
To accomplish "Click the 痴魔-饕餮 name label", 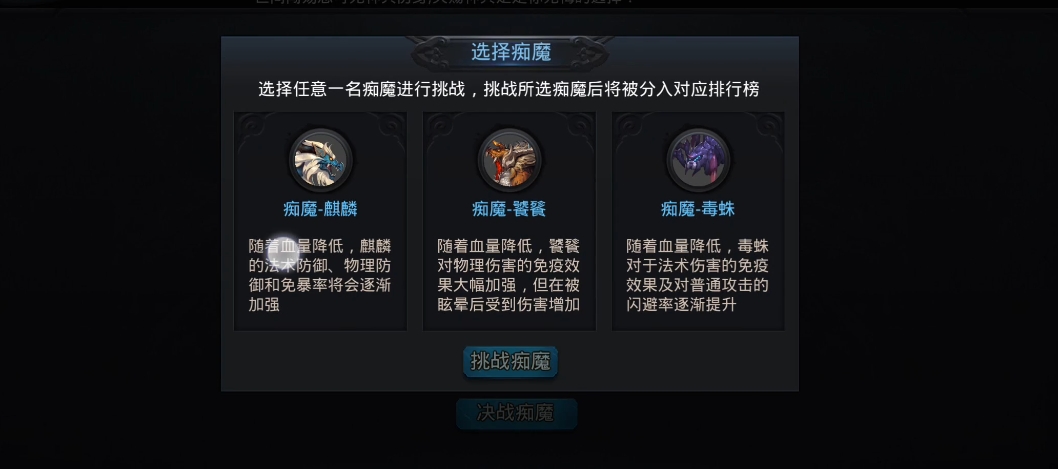I will pos(509,209).
